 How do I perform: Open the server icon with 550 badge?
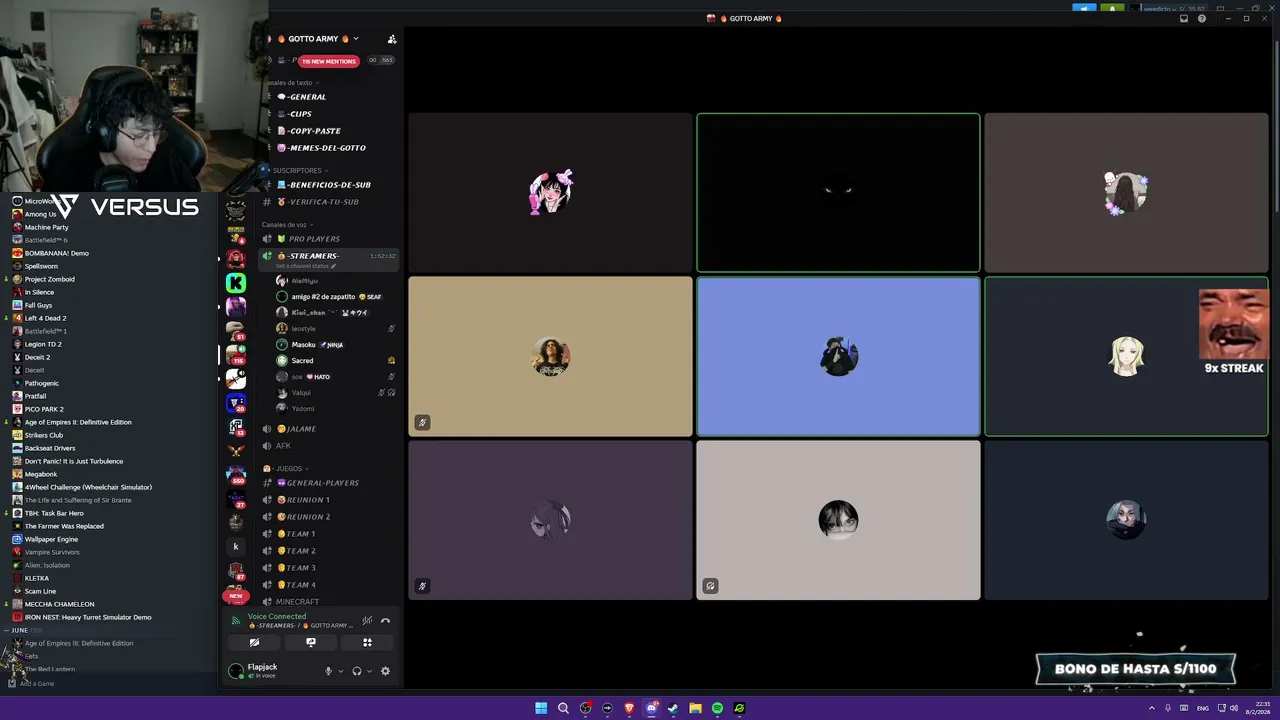tap(236, 474)
